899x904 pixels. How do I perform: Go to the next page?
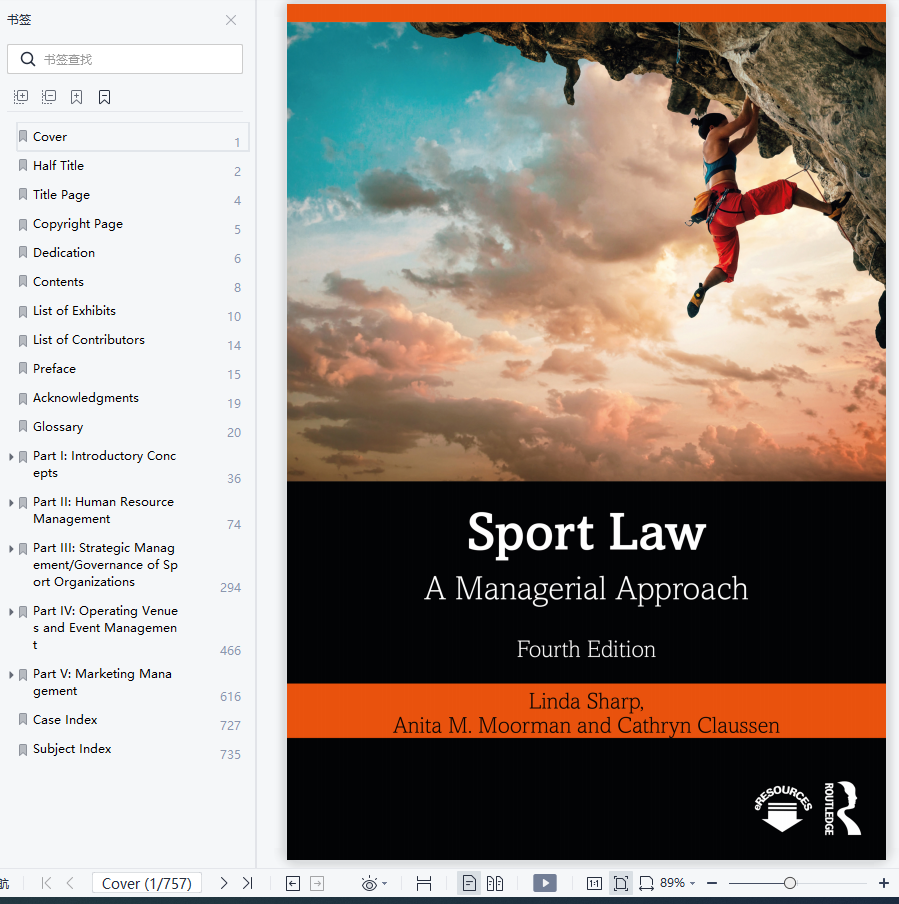[x=224, y=883]
